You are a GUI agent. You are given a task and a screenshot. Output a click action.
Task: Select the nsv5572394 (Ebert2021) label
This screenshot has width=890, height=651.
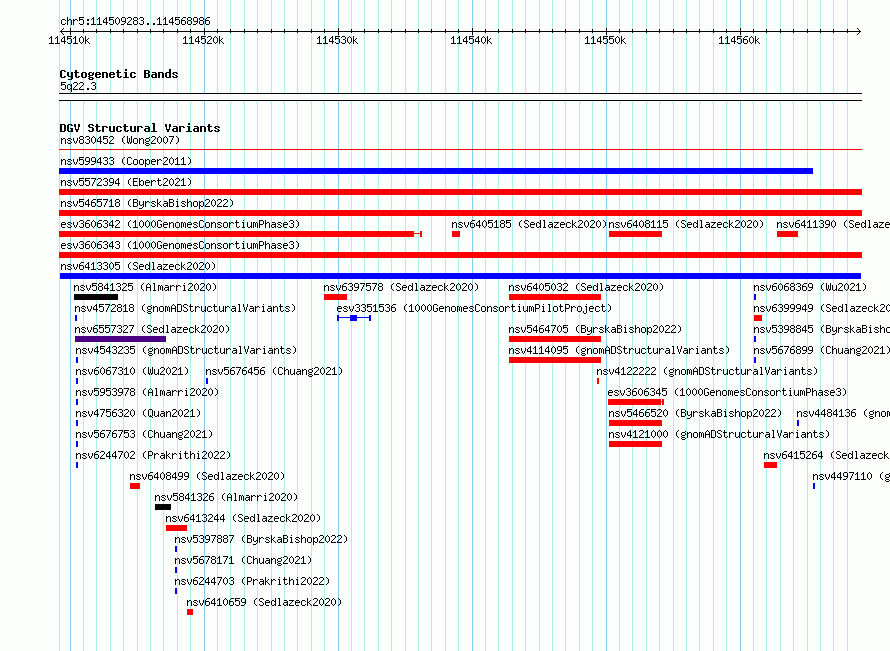126,182
